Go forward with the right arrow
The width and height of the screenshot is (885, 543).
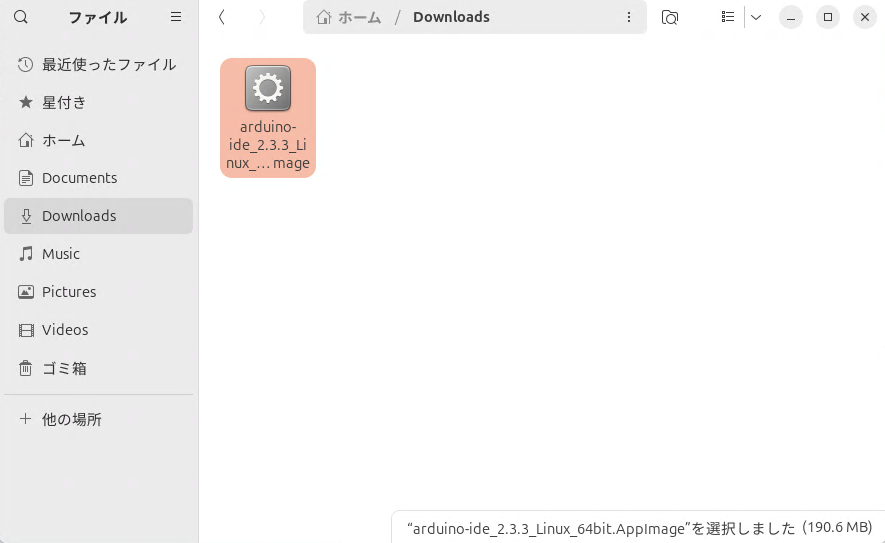click(x=262, y=17)
